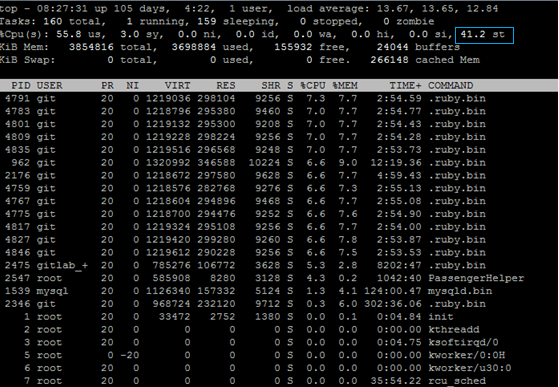Click the VIRT column header
Screen dimensions: 559x387
[x=178, y=86]
